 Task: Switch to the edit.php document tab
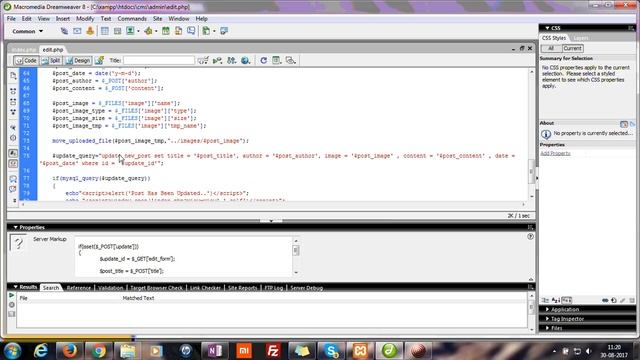53,49
